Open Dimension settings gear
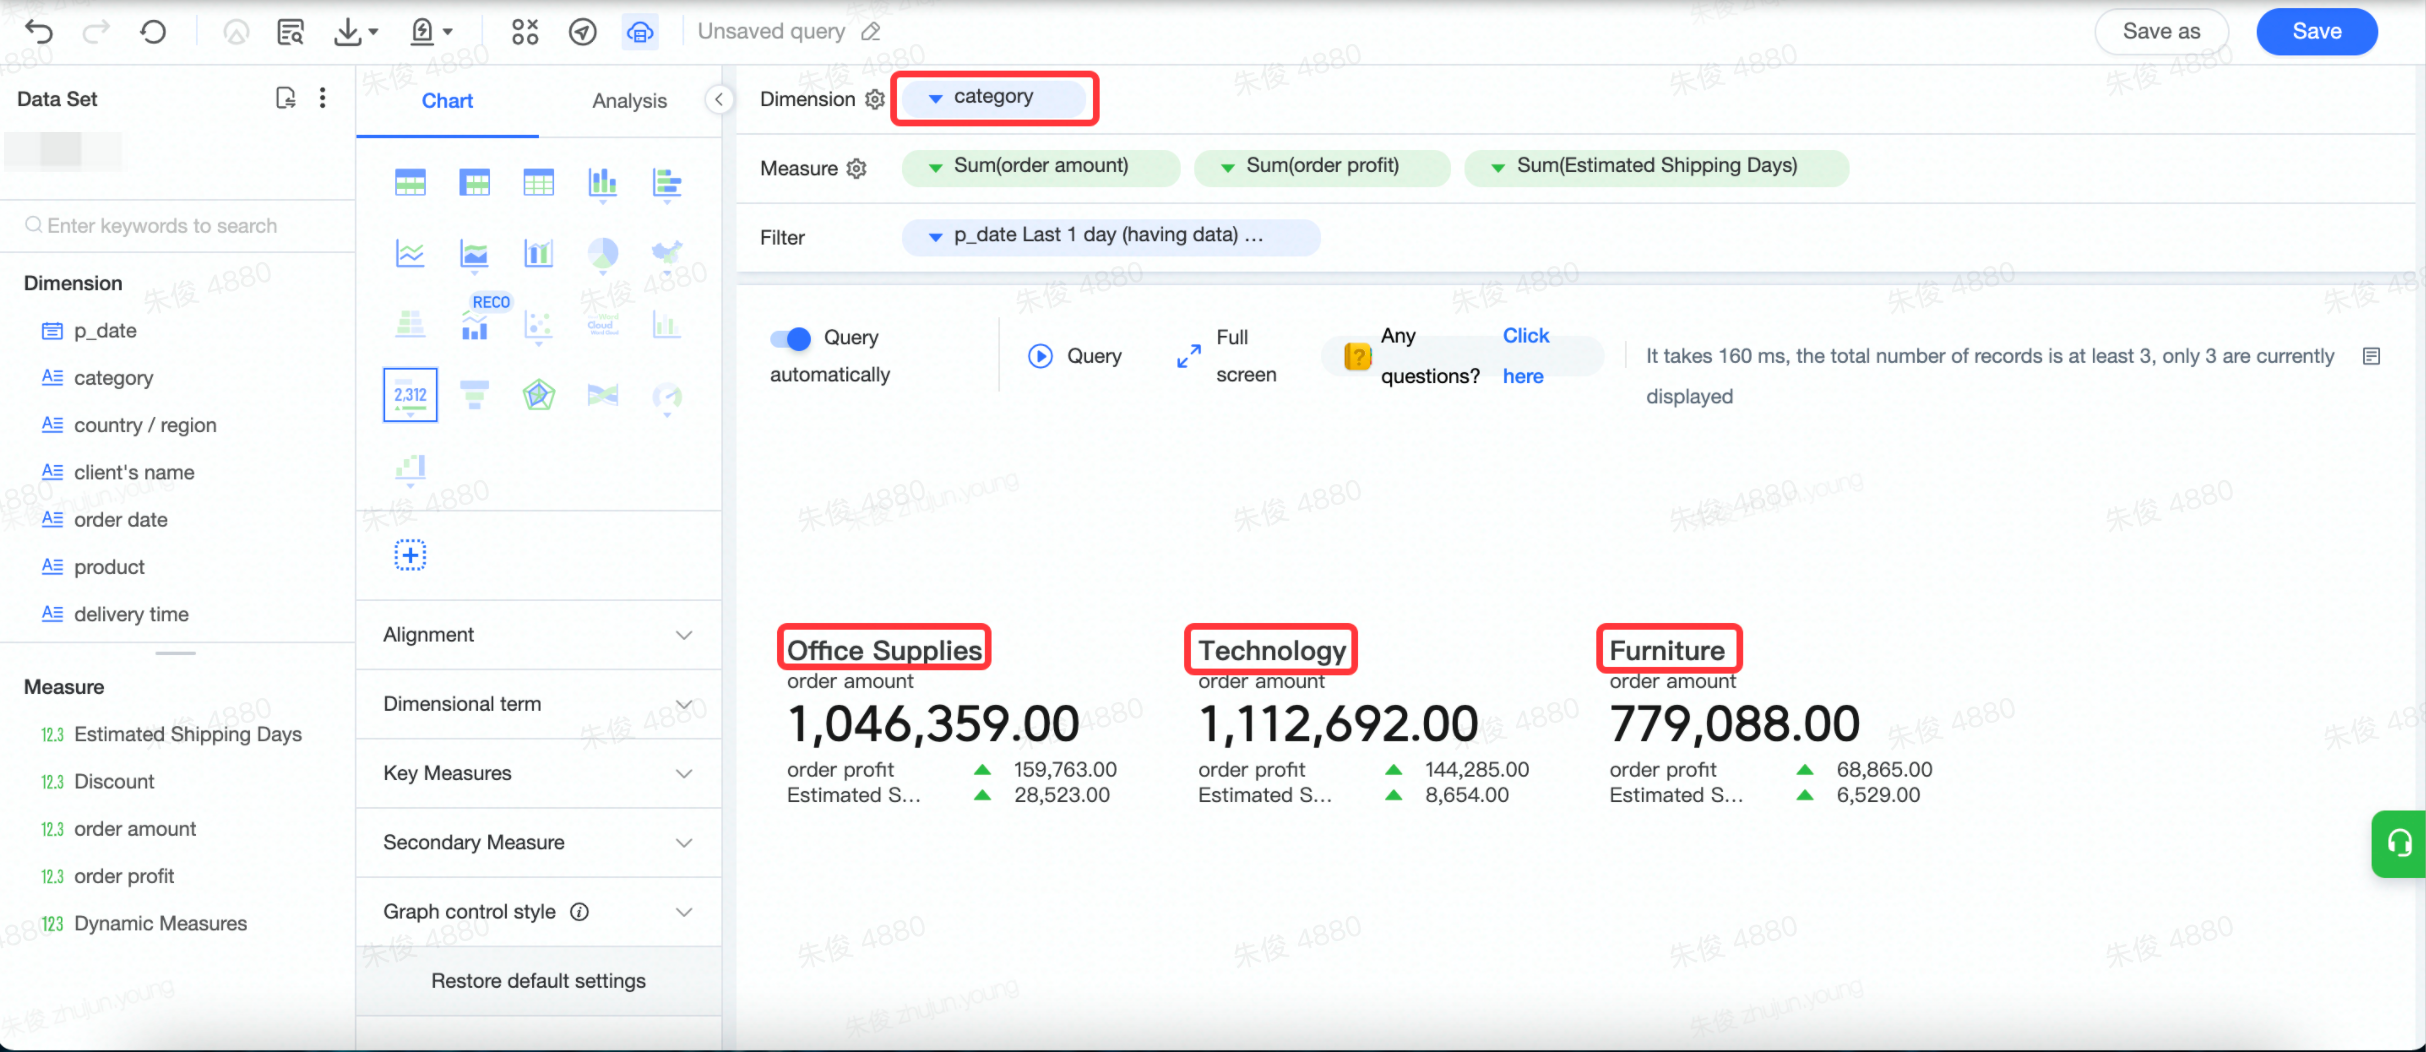 pyautogui.click(x=875, y=99)
